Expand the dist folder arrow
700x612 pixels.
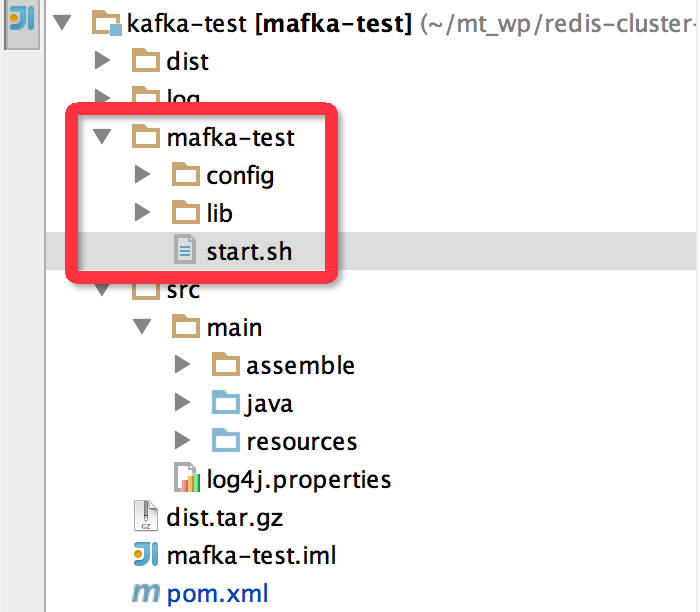(103, 60)
